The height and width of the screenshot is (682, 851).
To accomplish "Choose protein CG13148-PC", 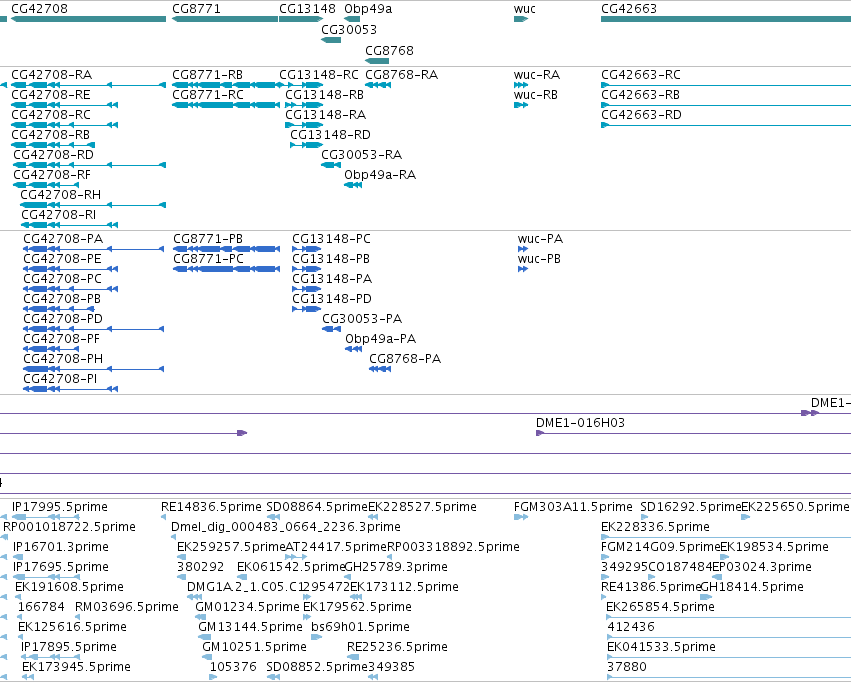I will click(x=331, y=239).
